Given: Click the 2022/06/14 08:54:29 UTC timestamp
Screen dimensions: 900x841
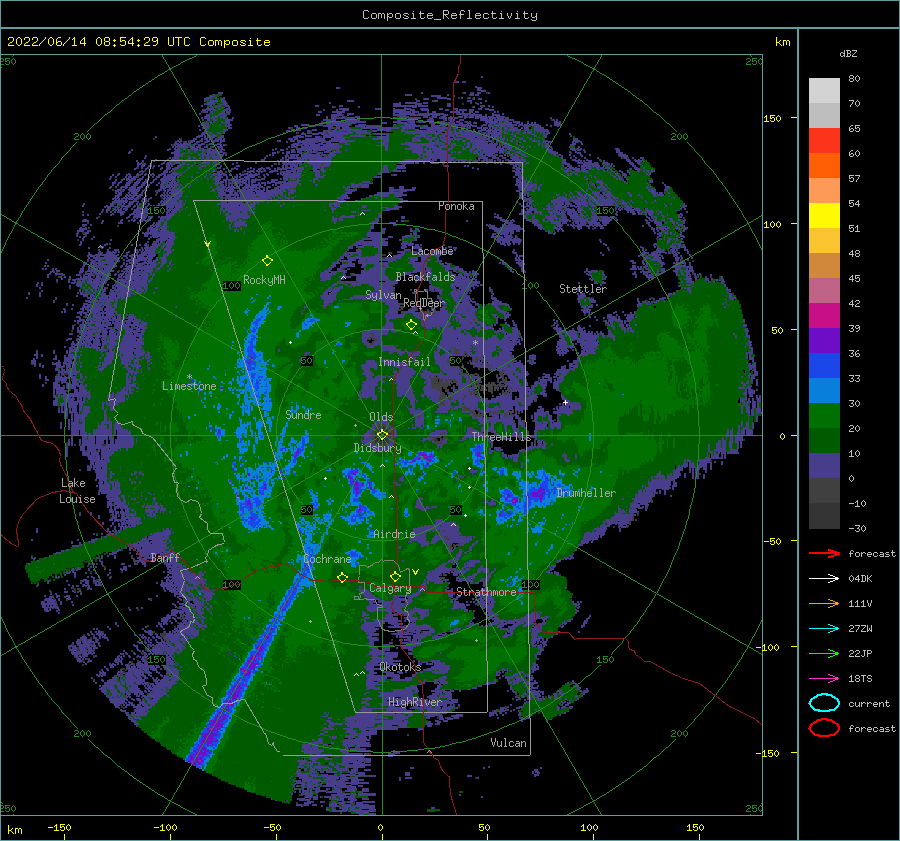Looking at the screenshot, I should (x=139, y=42).
